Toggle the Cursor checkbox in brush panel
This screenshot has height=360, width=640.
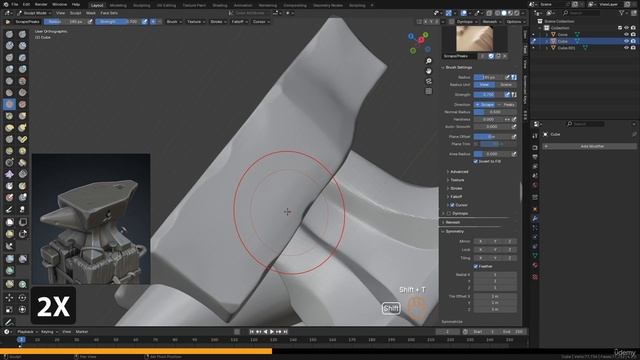pos(452,205)
